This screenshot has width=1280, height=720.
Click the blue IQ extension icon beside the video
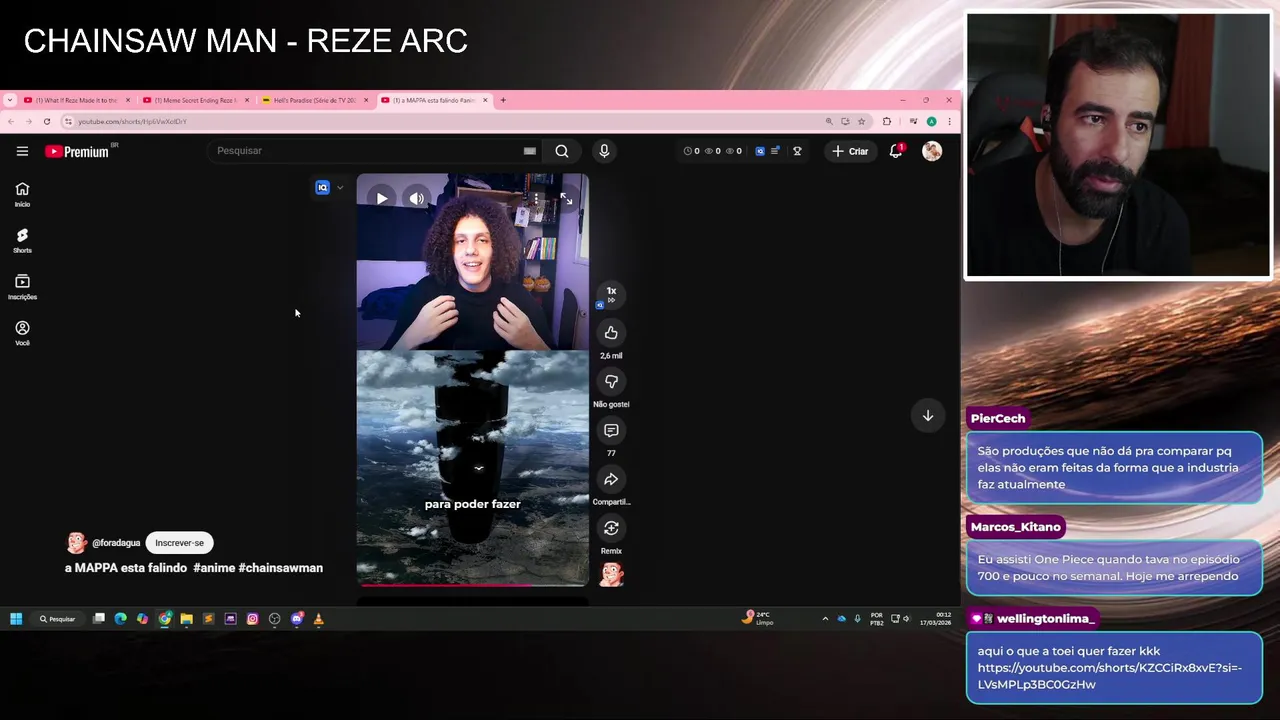pyautogui.click(x=322, y=188)
